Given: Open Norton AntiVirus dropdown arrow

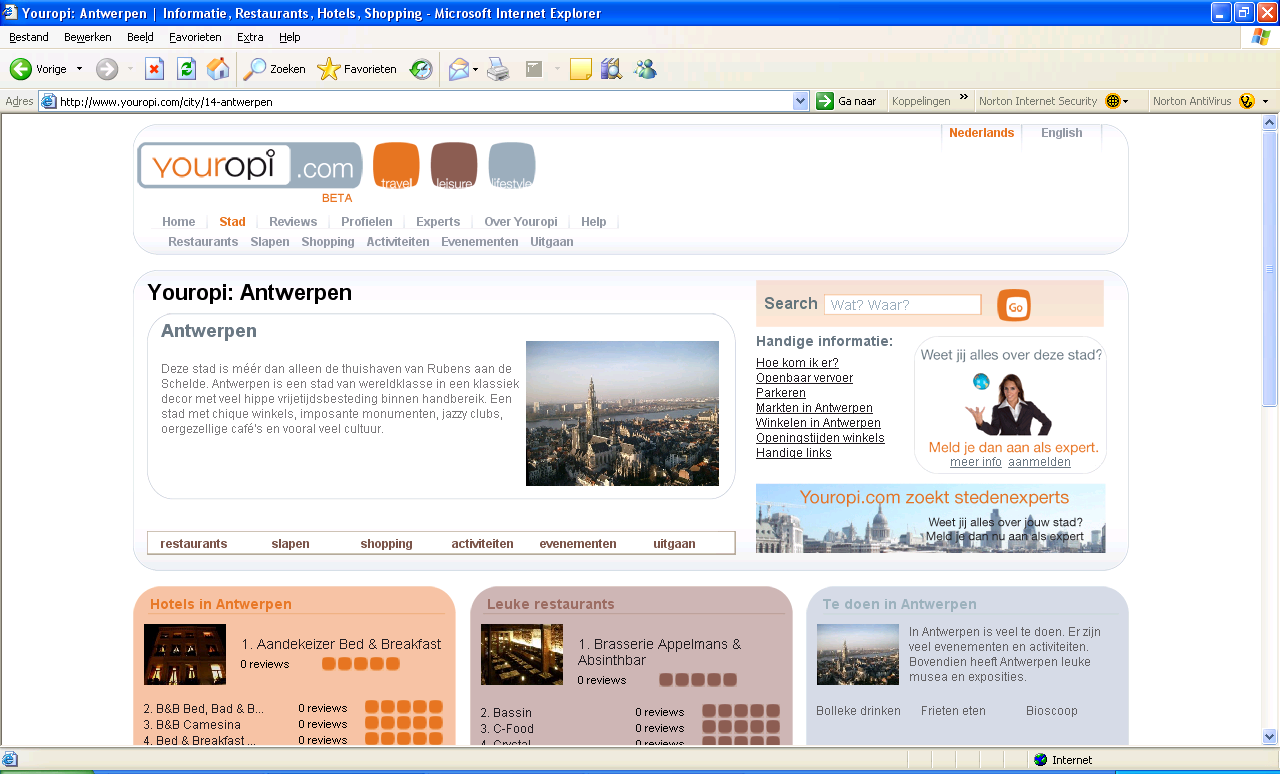Looking at the screenshot, I should pyautogui.click(x=1265, y=101).
